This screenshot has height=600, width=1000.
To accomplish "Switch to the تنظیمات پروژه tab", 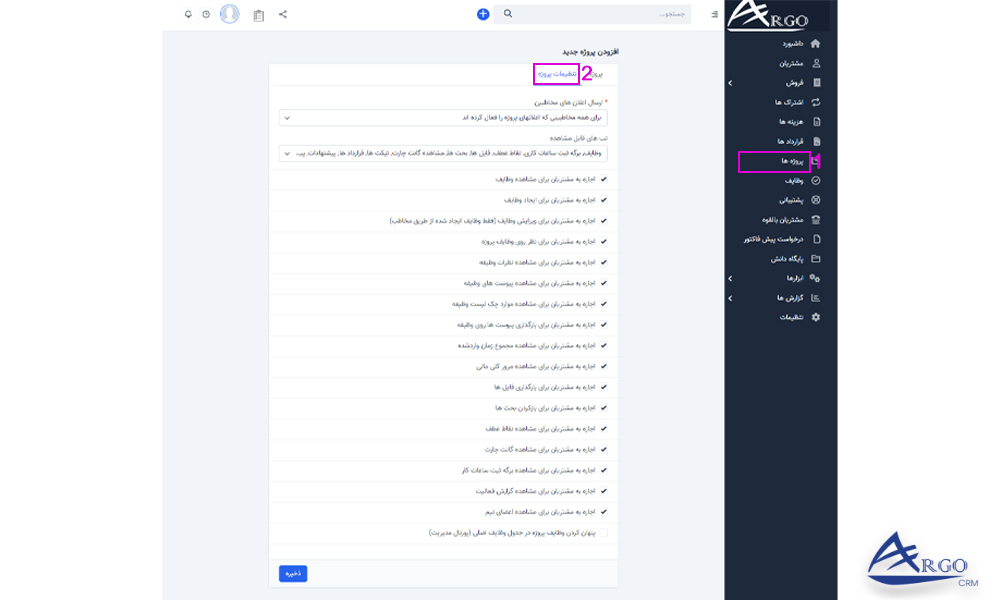I will click(x=555, y=74).
